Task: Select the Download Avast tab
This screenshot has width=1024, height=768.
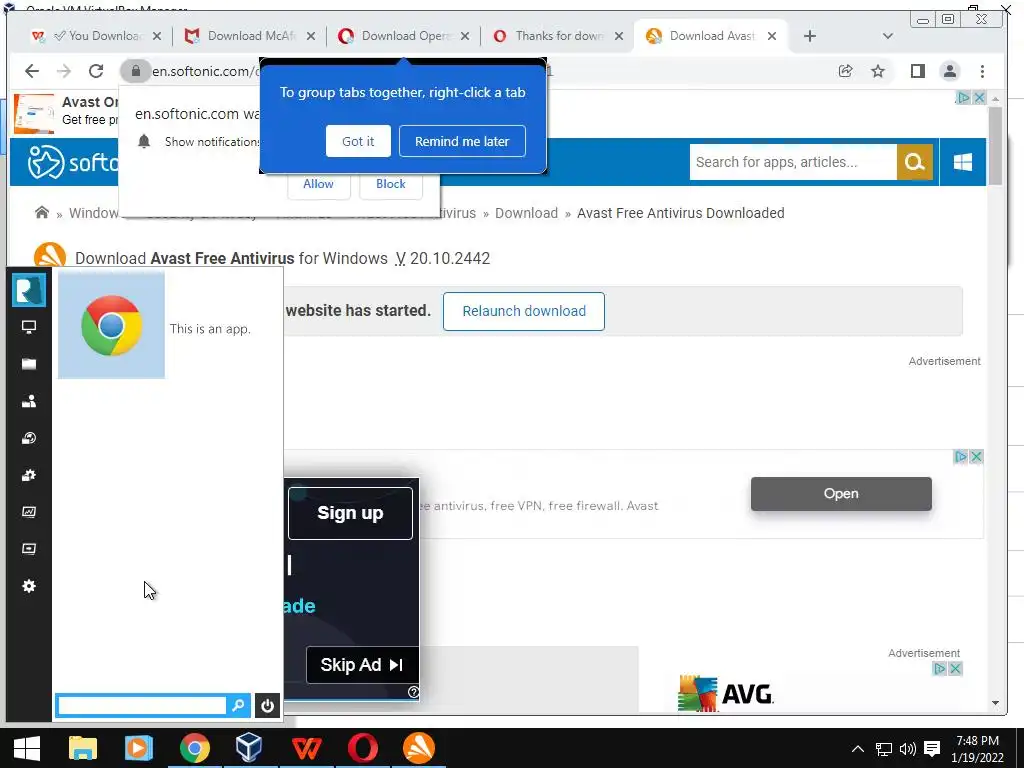Action: coord(711,36)
